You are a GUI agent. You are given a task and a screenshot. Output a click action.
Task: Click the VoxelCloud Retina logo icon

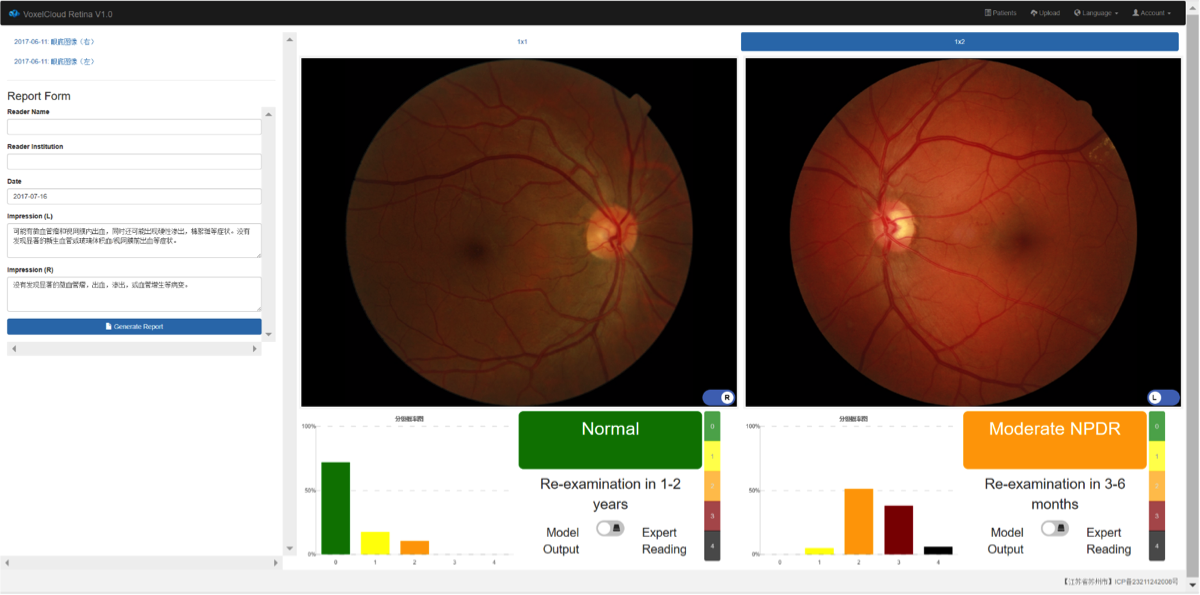coord(14,13)
